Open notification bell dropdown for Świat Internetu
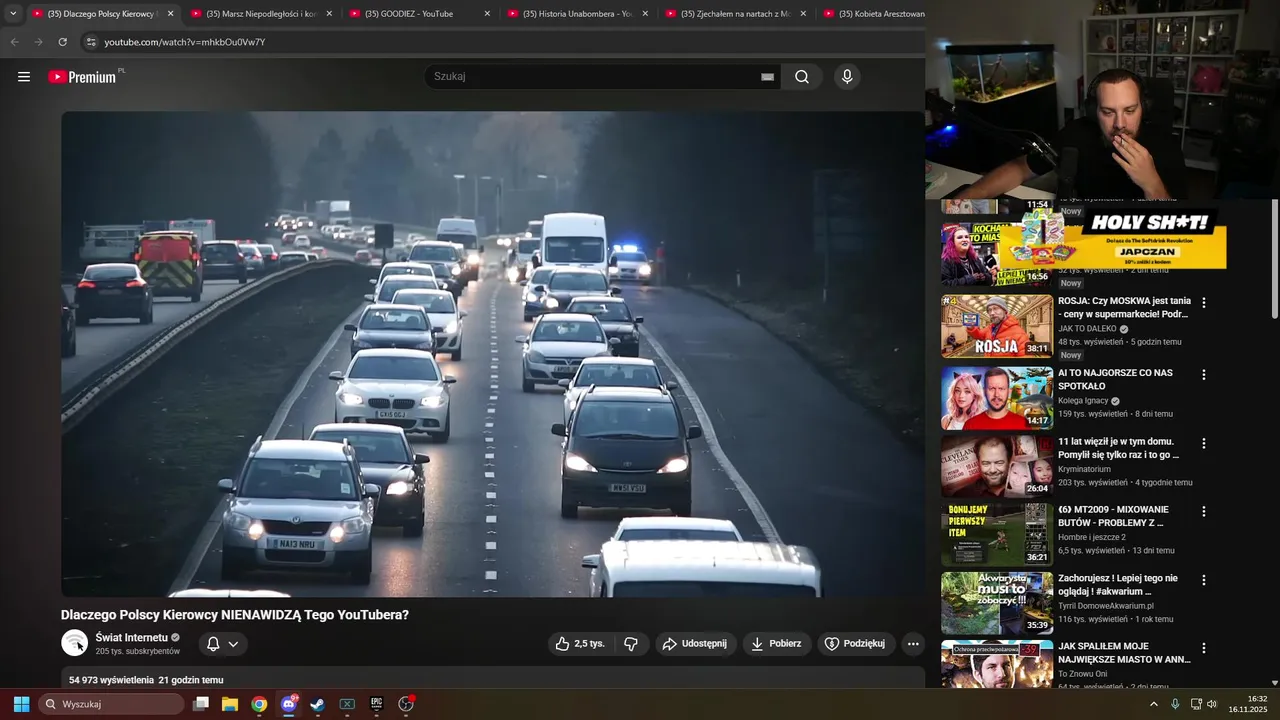 [222, 644]
